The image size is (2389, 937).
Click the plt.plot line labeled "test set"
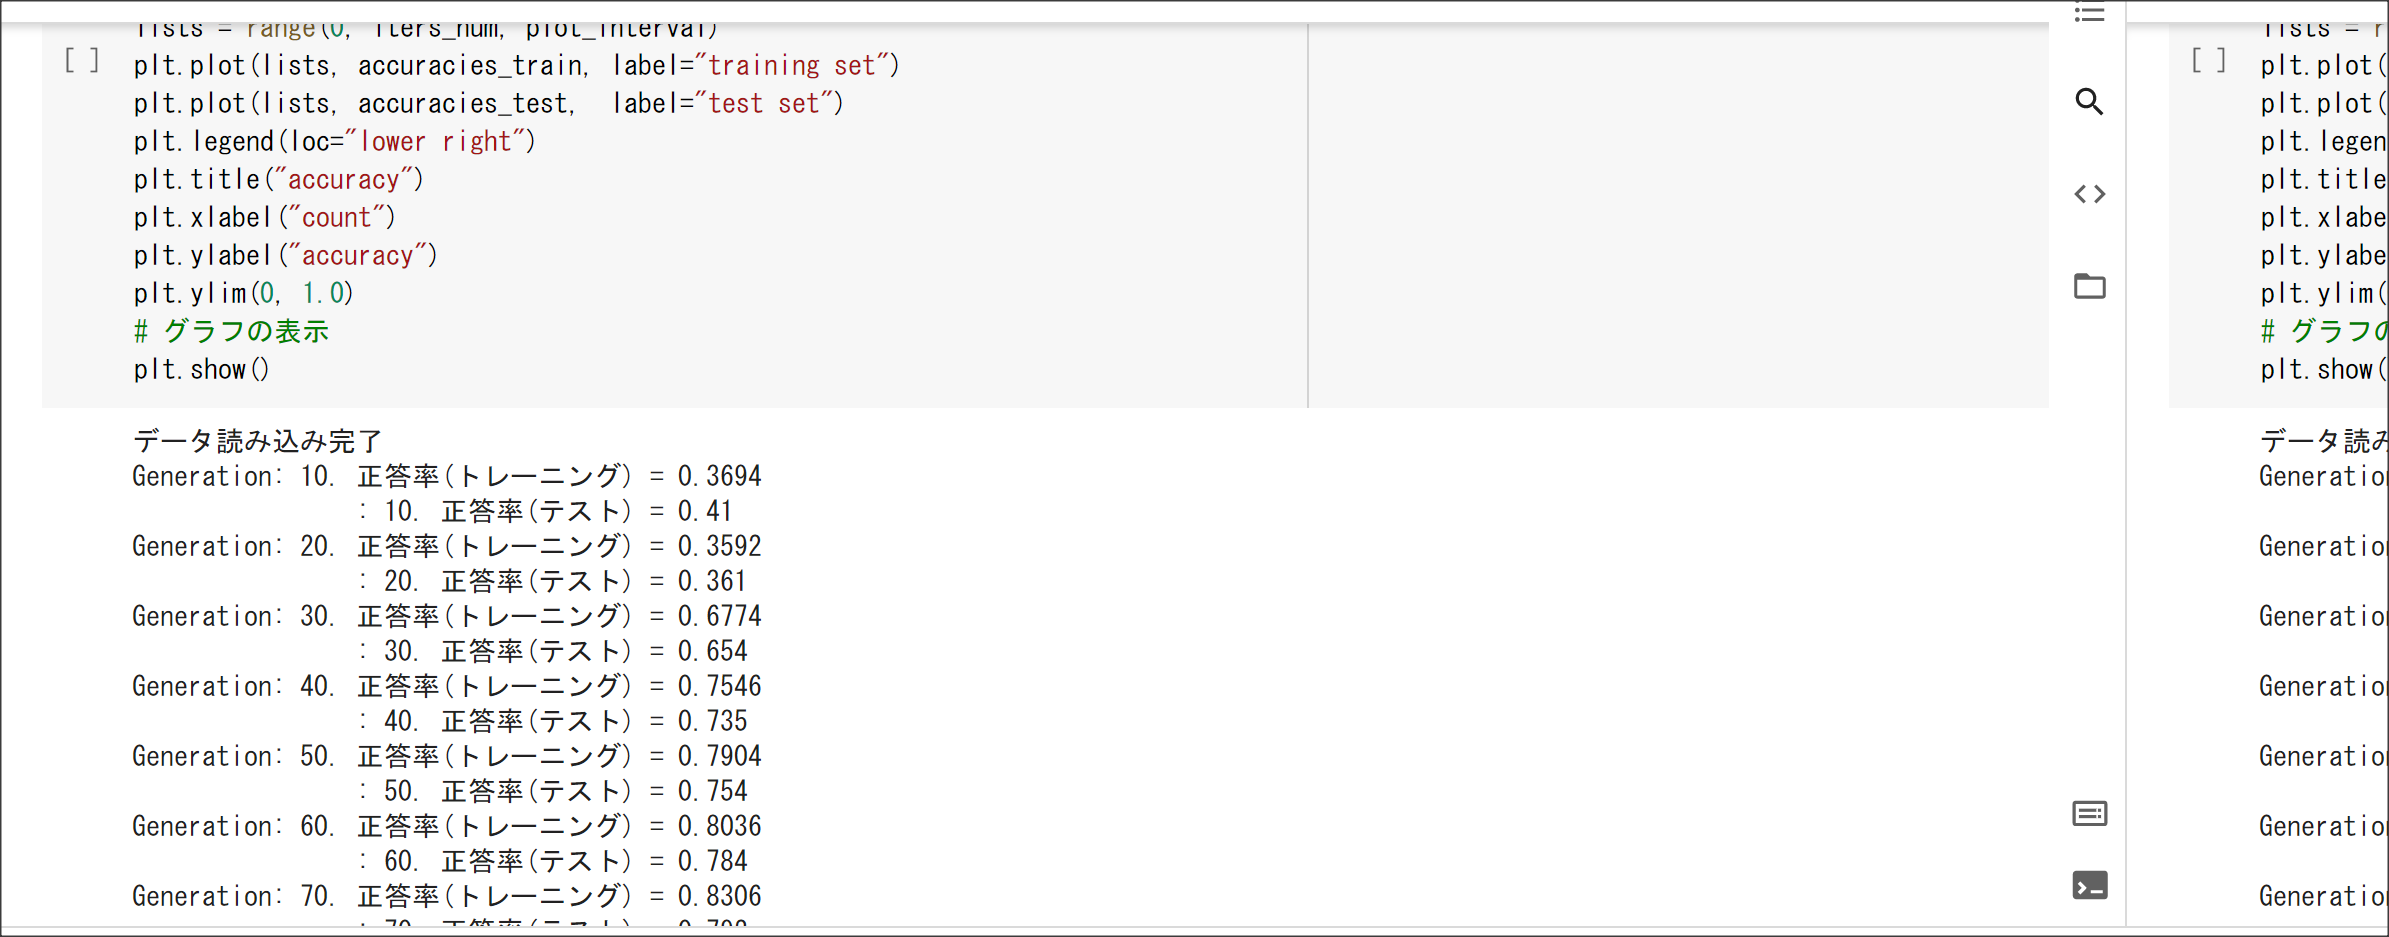(x=489, y=104)
